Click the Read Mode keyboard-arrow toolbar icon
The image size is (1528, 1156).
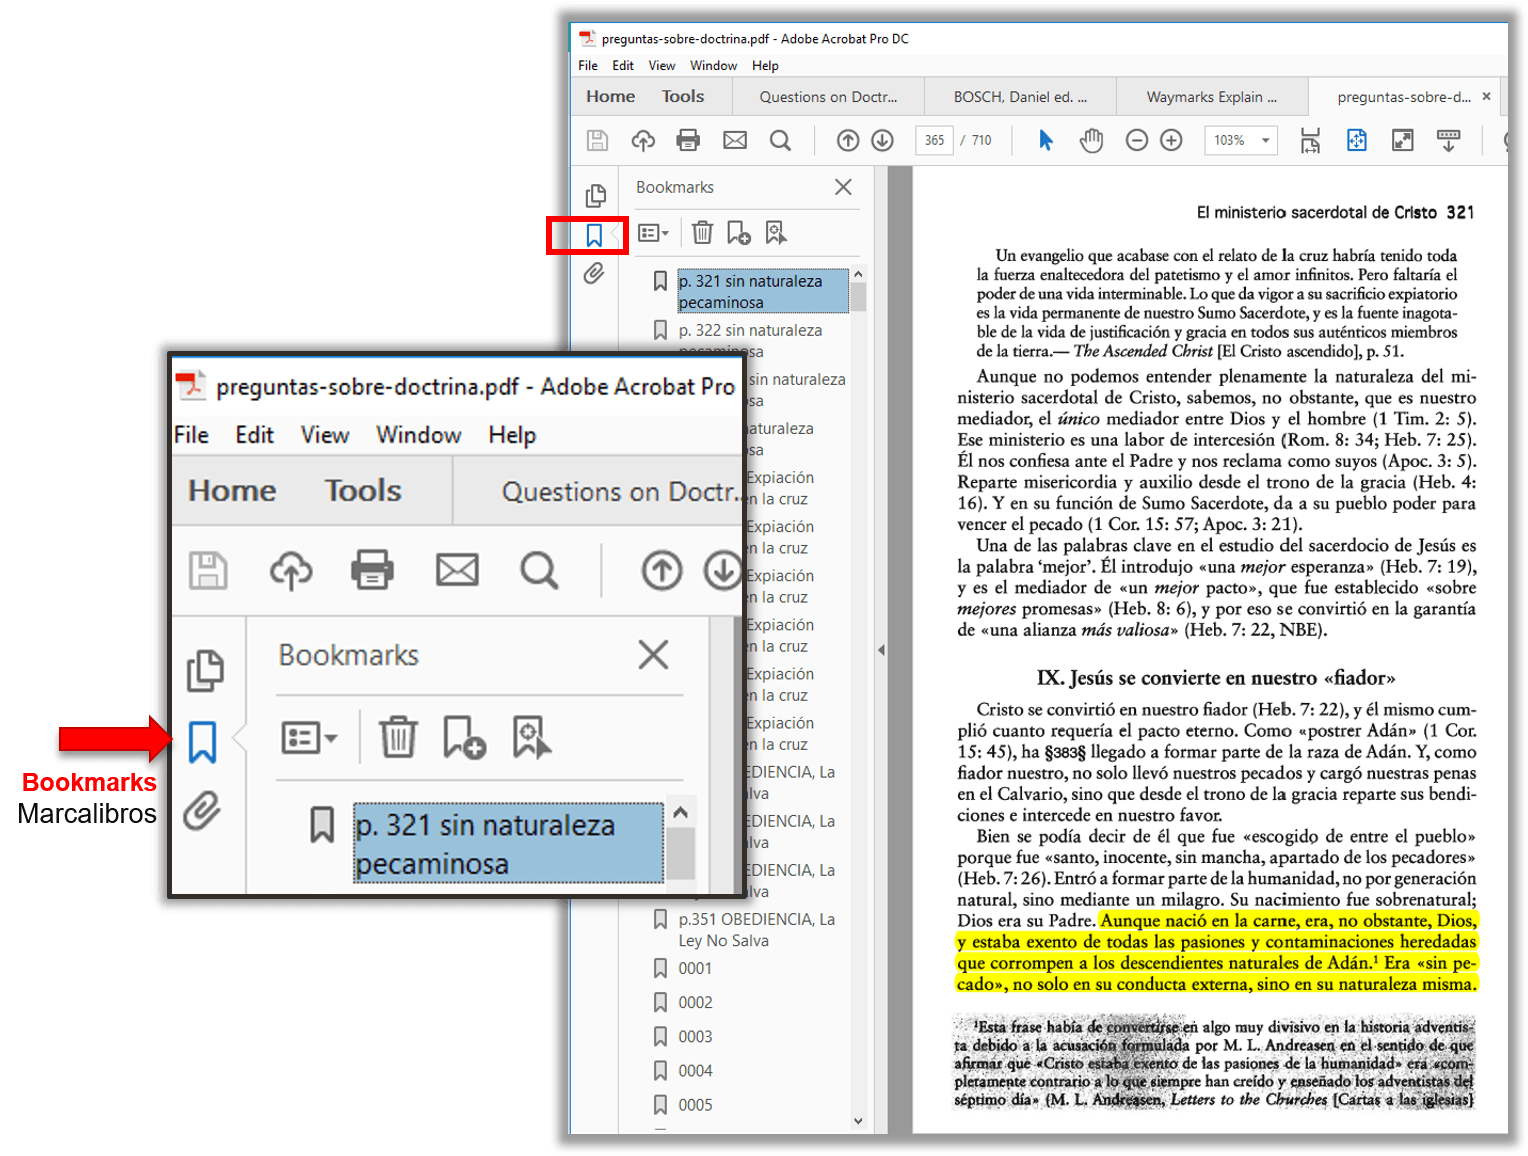pyautogui.click(x=1448, y=140)
